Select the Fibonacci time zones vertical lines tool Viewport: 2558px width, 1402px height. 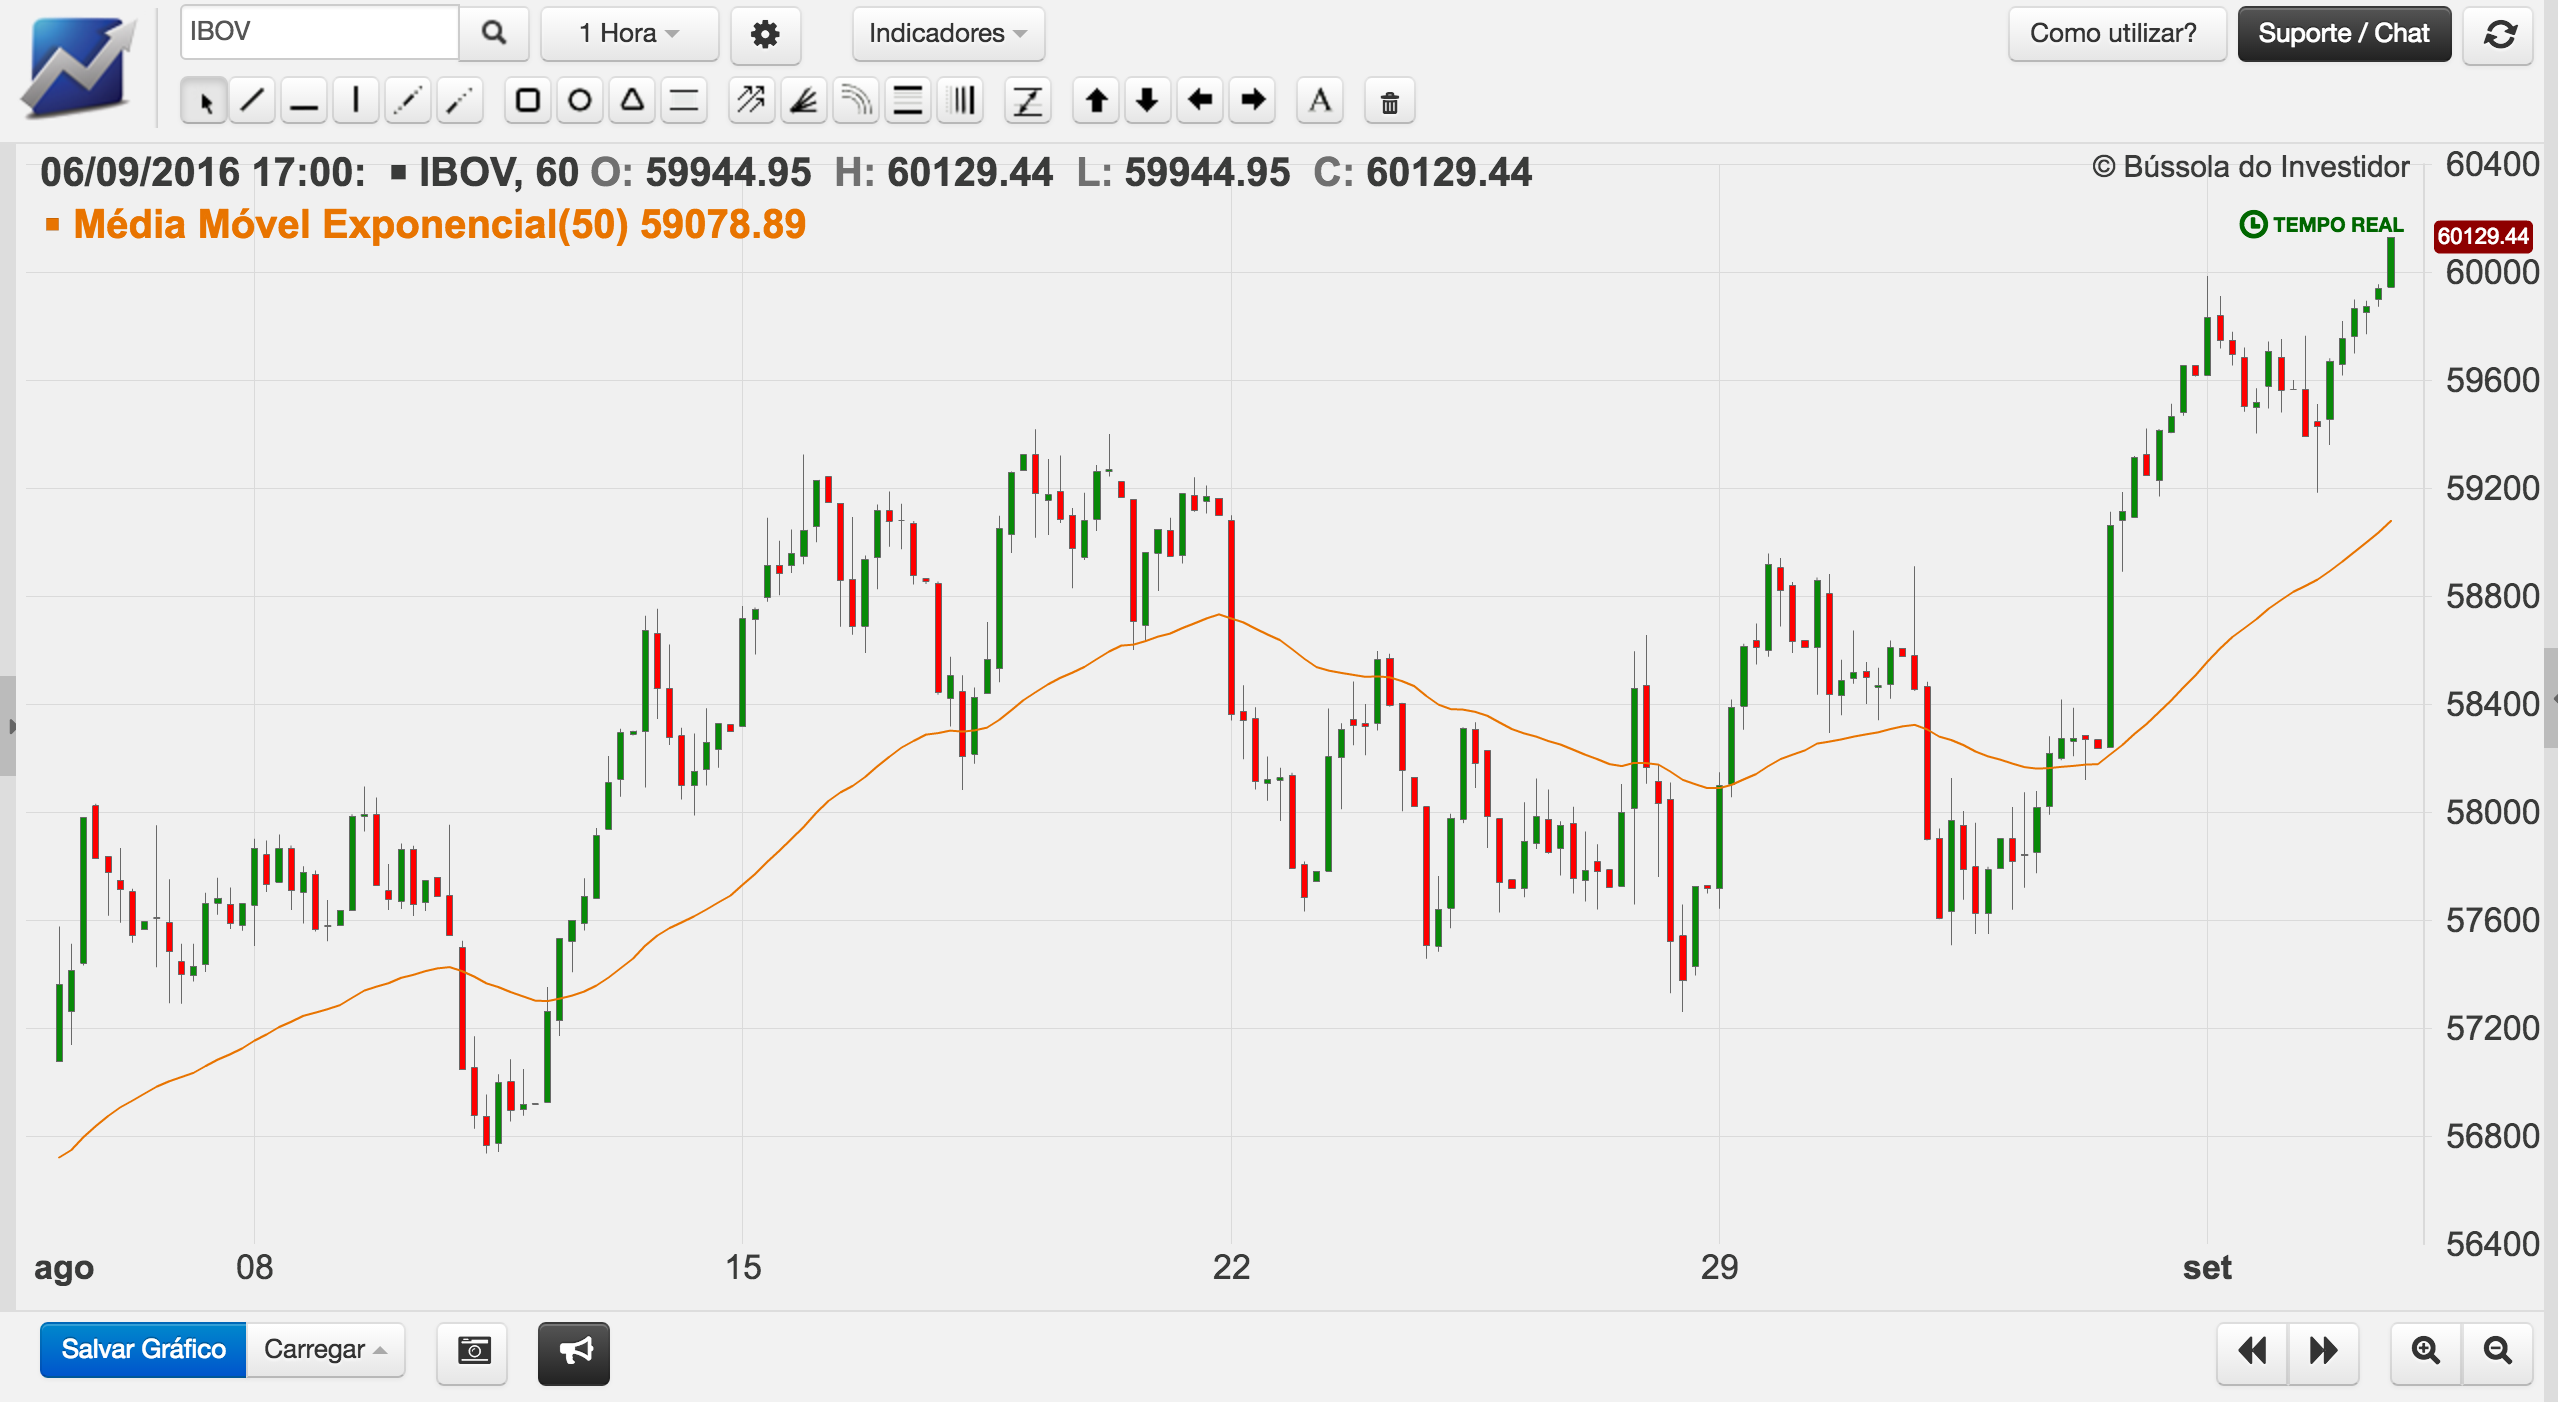pos(962,101)
